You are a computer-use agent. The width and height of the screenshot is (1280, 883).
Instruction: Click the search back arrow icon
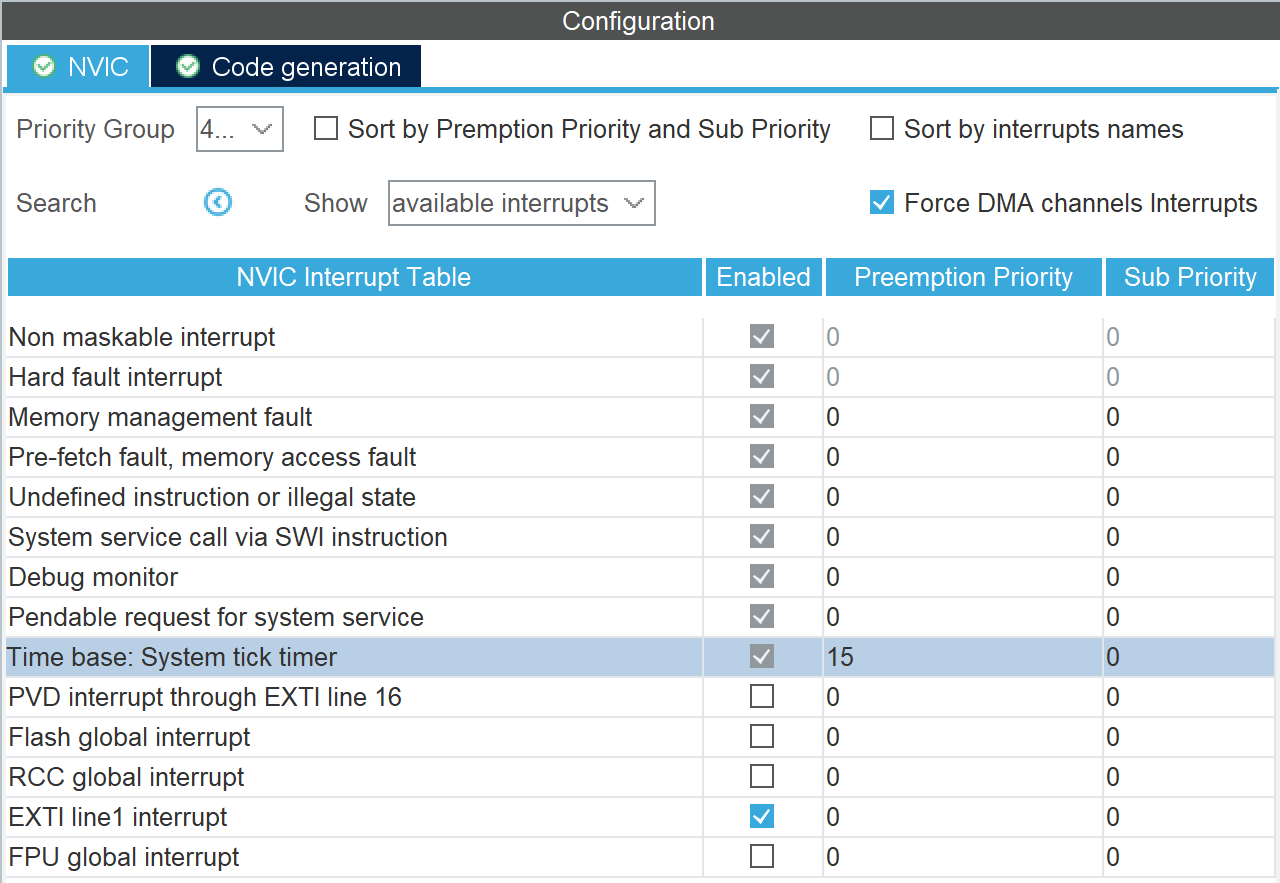(x=218, y=203)
